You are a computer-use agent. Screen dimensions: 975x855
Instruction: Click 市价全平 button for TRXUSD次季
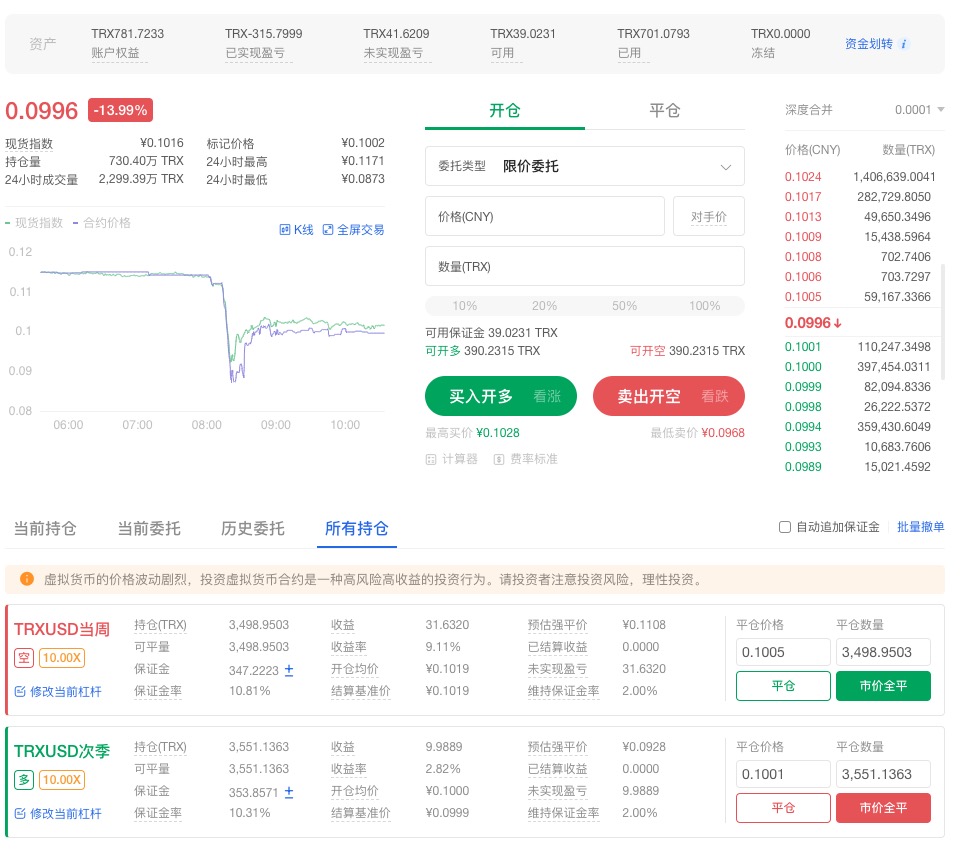tap(883, 808)
